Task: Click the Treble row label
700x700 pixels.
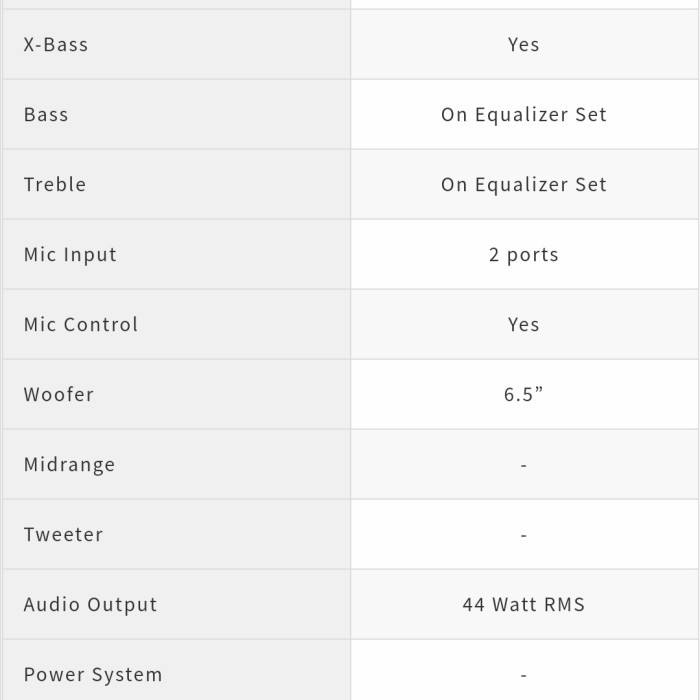Action: pyautogui.click(x=55, y=185)
